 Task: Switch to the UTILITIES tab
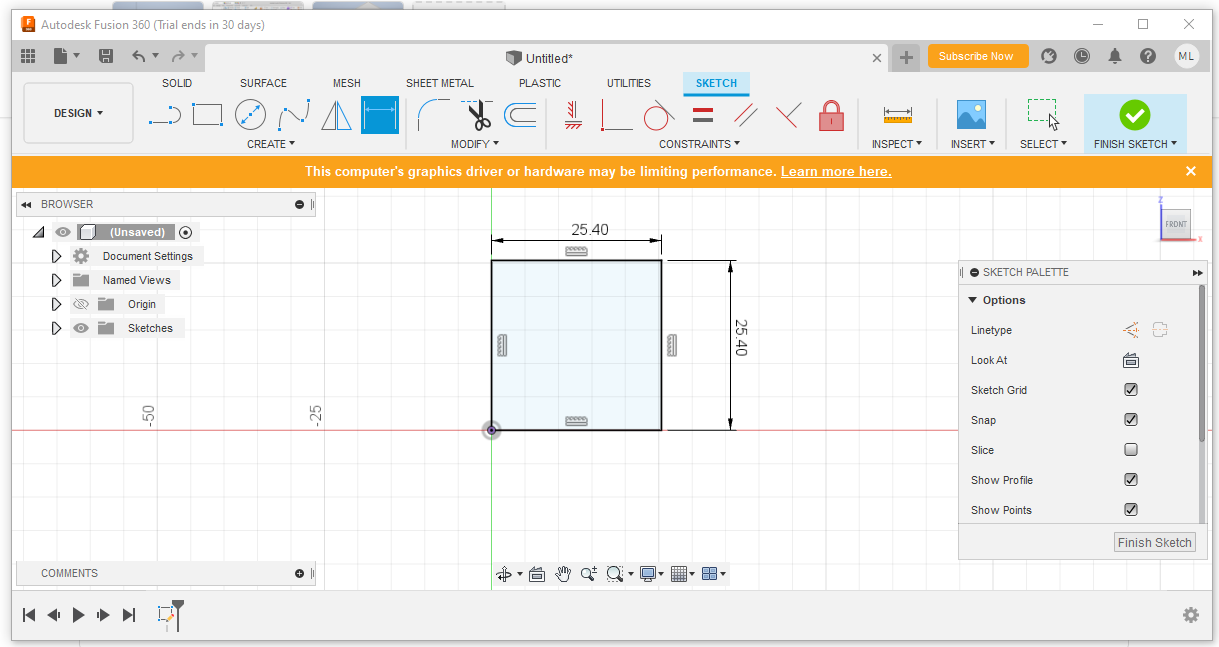tap(629, 83)
